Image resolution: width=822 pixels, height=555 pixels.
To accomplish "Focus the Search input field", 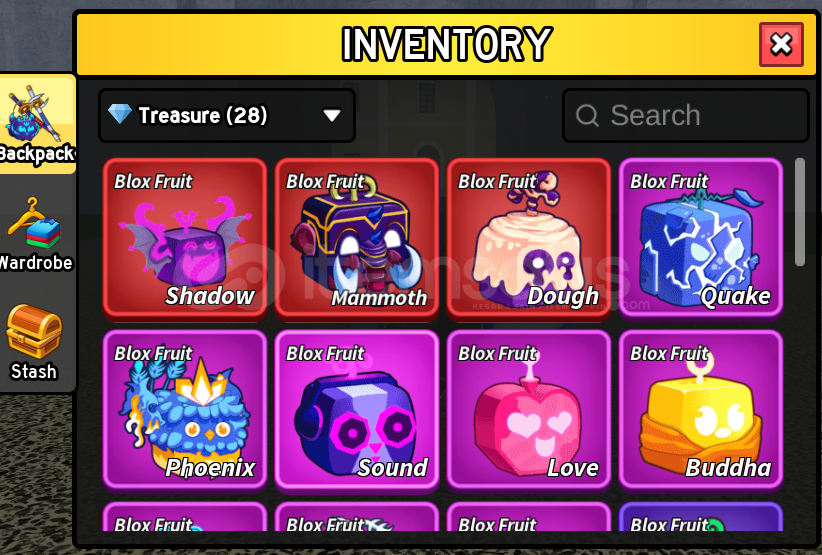I will pos(686,115).
